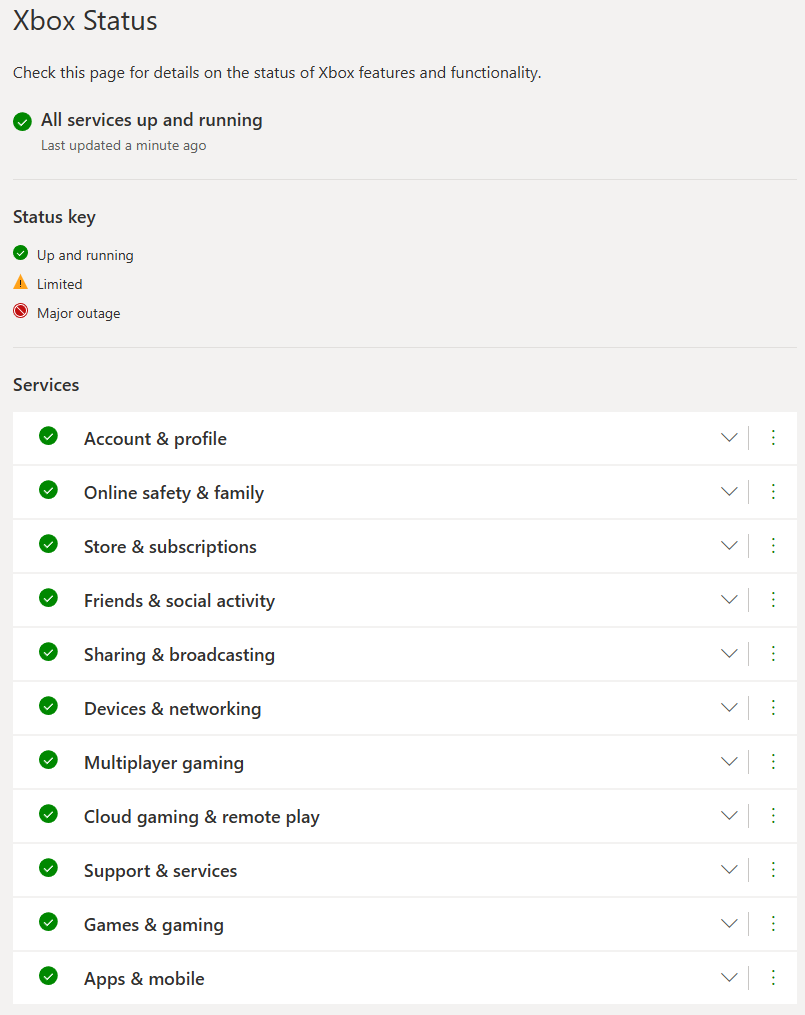
Task: Expand the Store & subscriptions chevron
Action: point(729,546)
